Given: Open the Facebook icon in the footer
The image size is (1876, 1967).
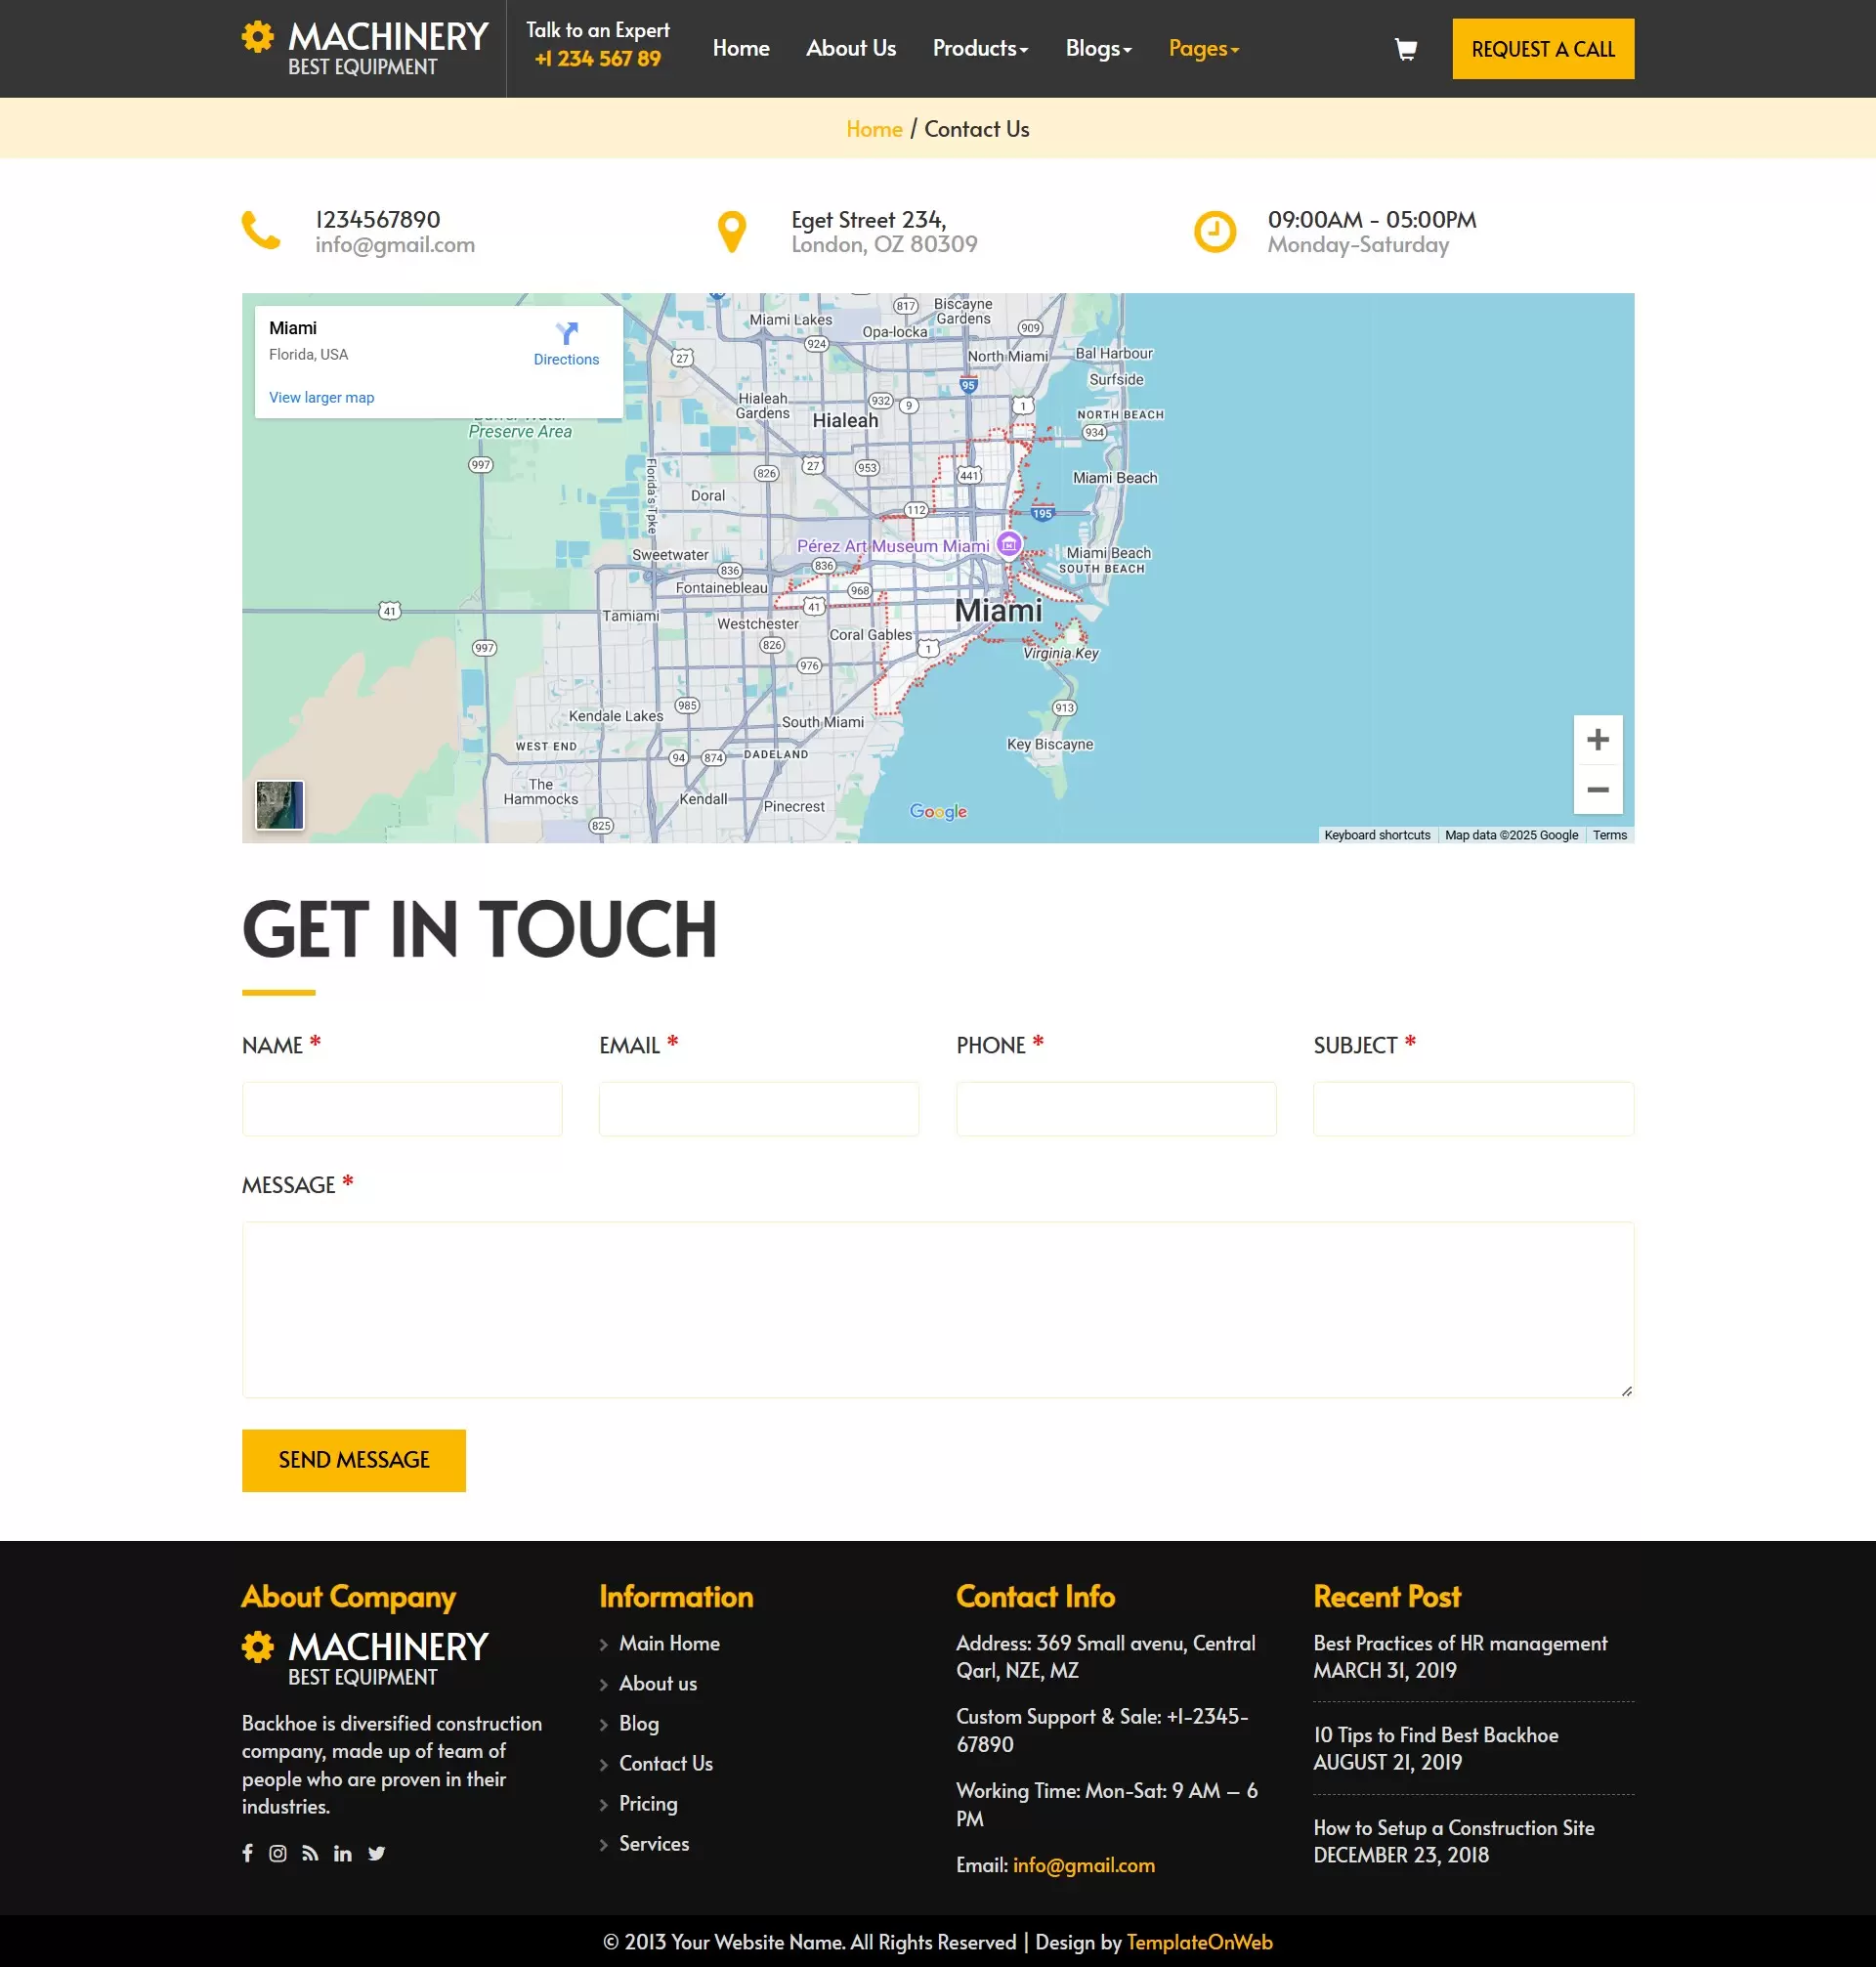Looking at the screenshot, I should [x=247, y=1852].
